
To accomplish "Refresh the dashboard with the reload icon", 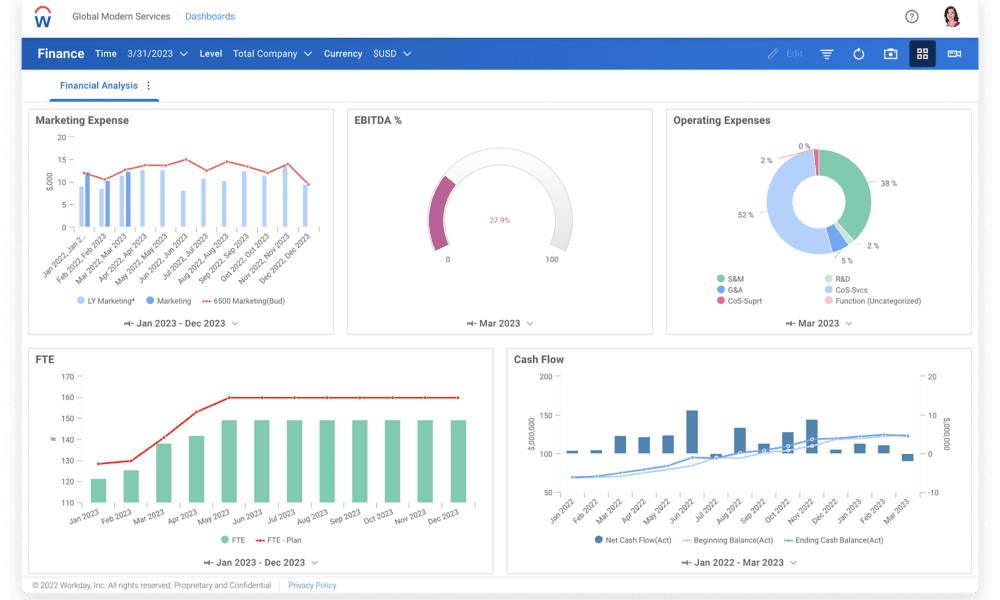I will (x=858, y=54).
